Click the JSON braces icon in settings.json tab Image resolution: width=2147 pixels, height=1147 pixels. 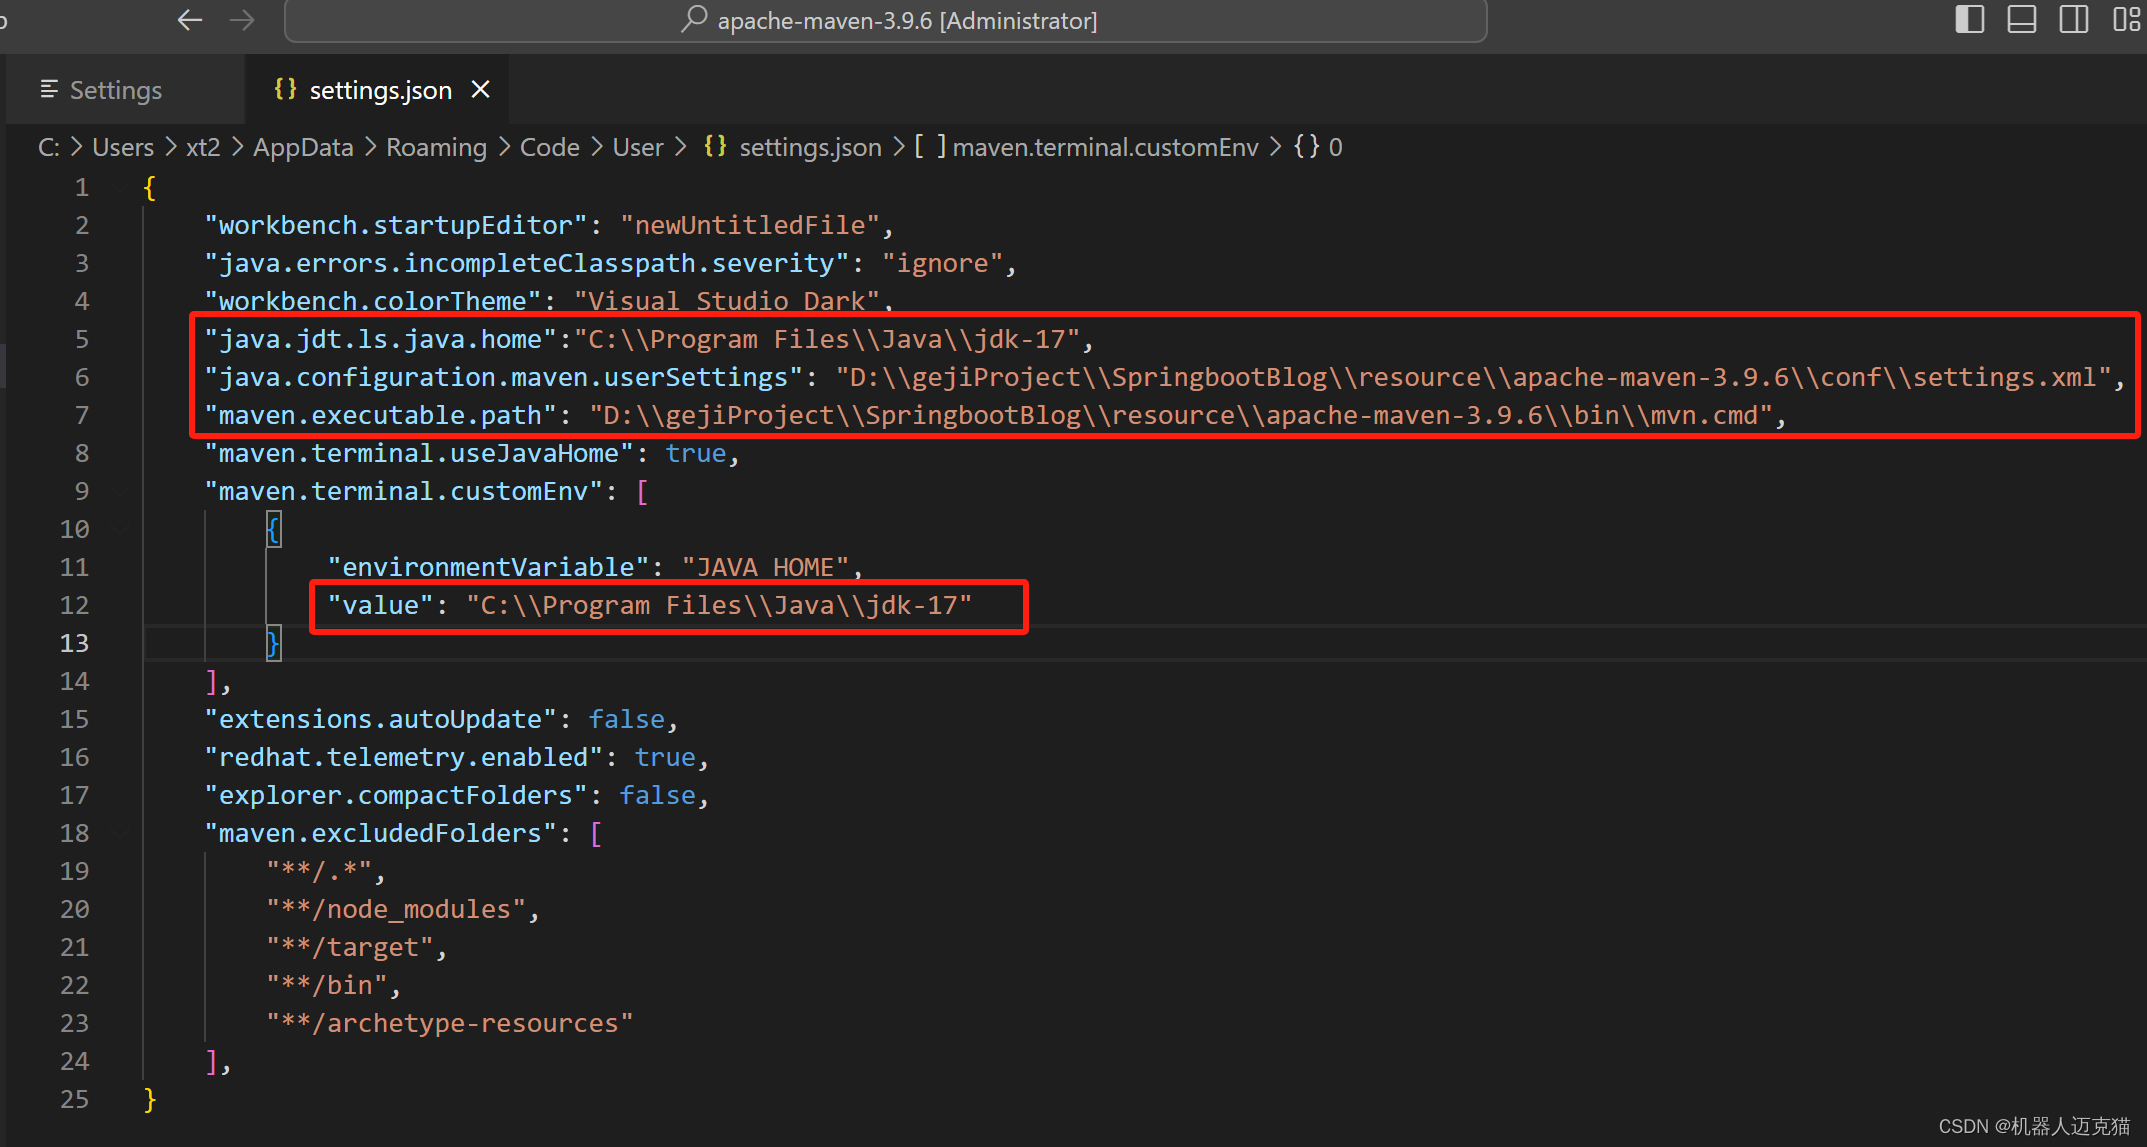(285, 89)
